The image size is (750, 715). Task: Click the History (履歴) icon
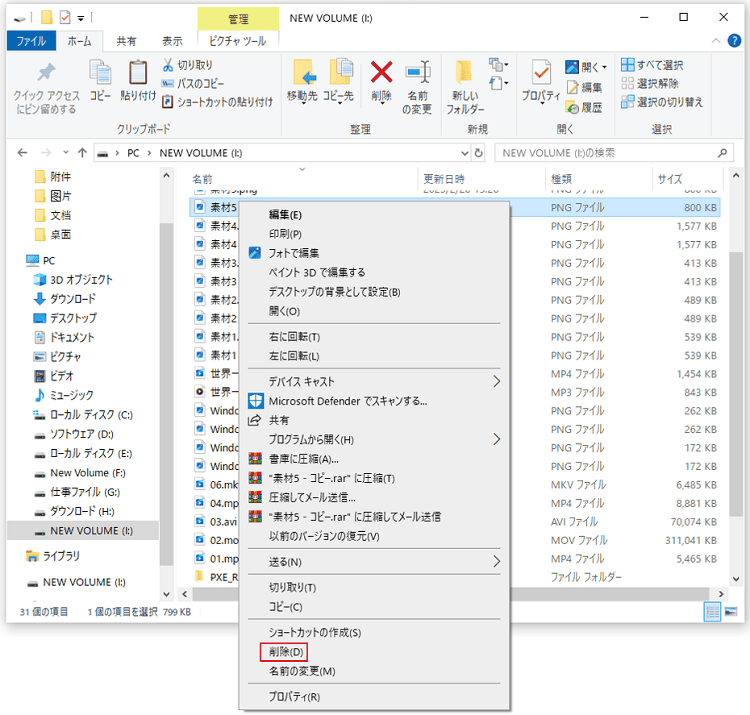tap(572, 108)
